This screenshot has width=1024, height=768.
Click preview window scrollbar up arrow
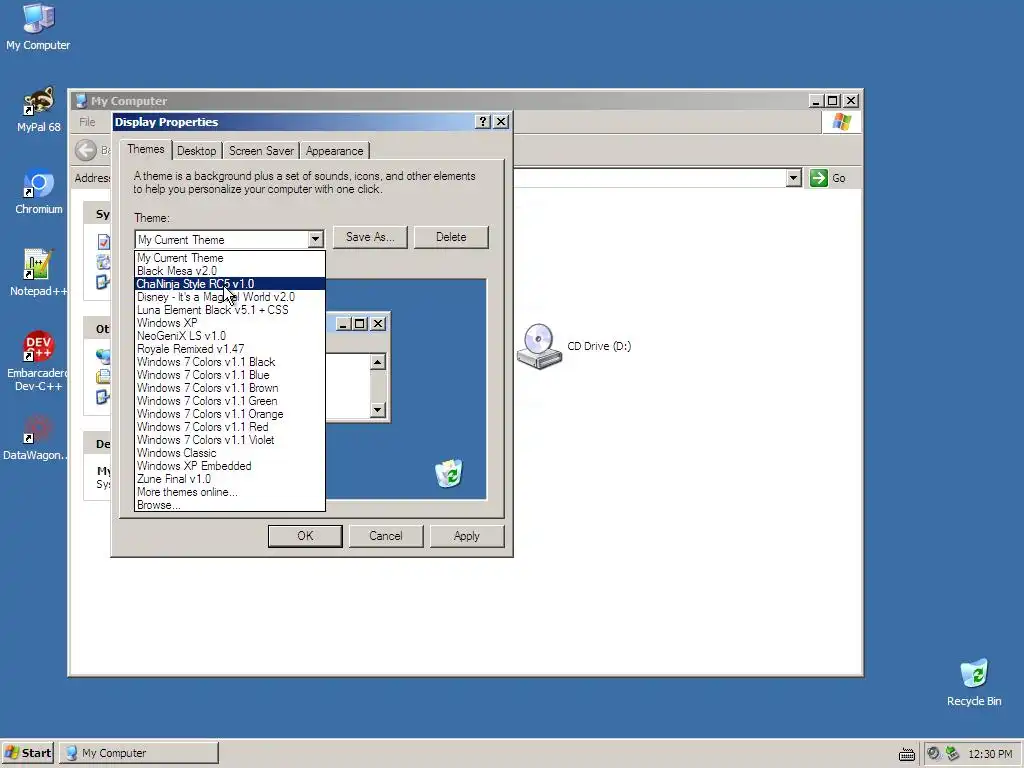(x=377, y=362)
